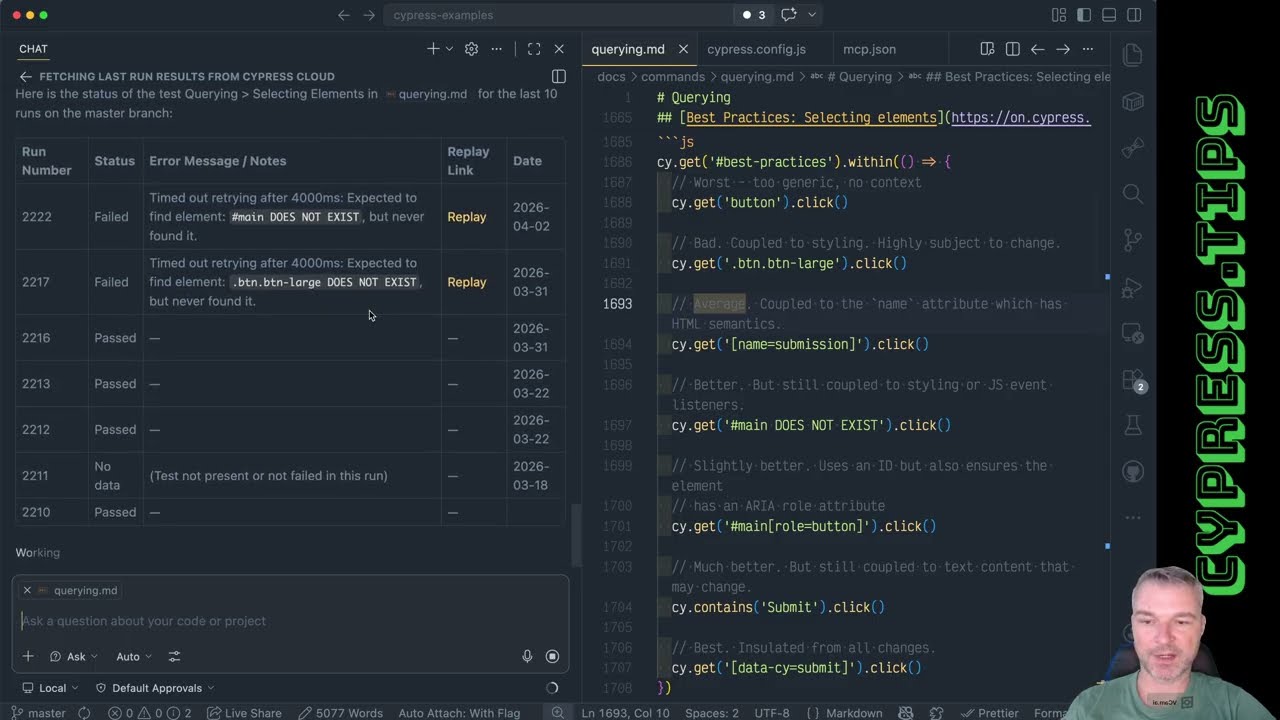Viewport: 1280px width, 720px height.
Task: Select the docs breadcrumb segment
Action: point(611,77)
